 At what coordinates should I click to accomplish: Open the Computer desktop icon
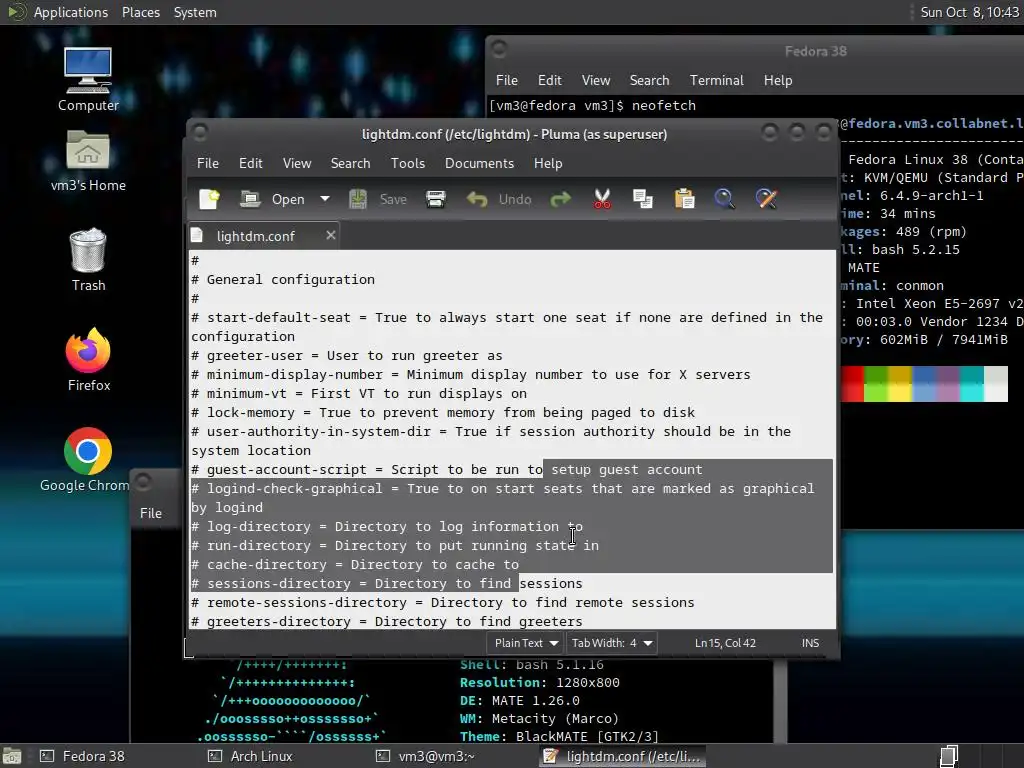pos(88,80)
